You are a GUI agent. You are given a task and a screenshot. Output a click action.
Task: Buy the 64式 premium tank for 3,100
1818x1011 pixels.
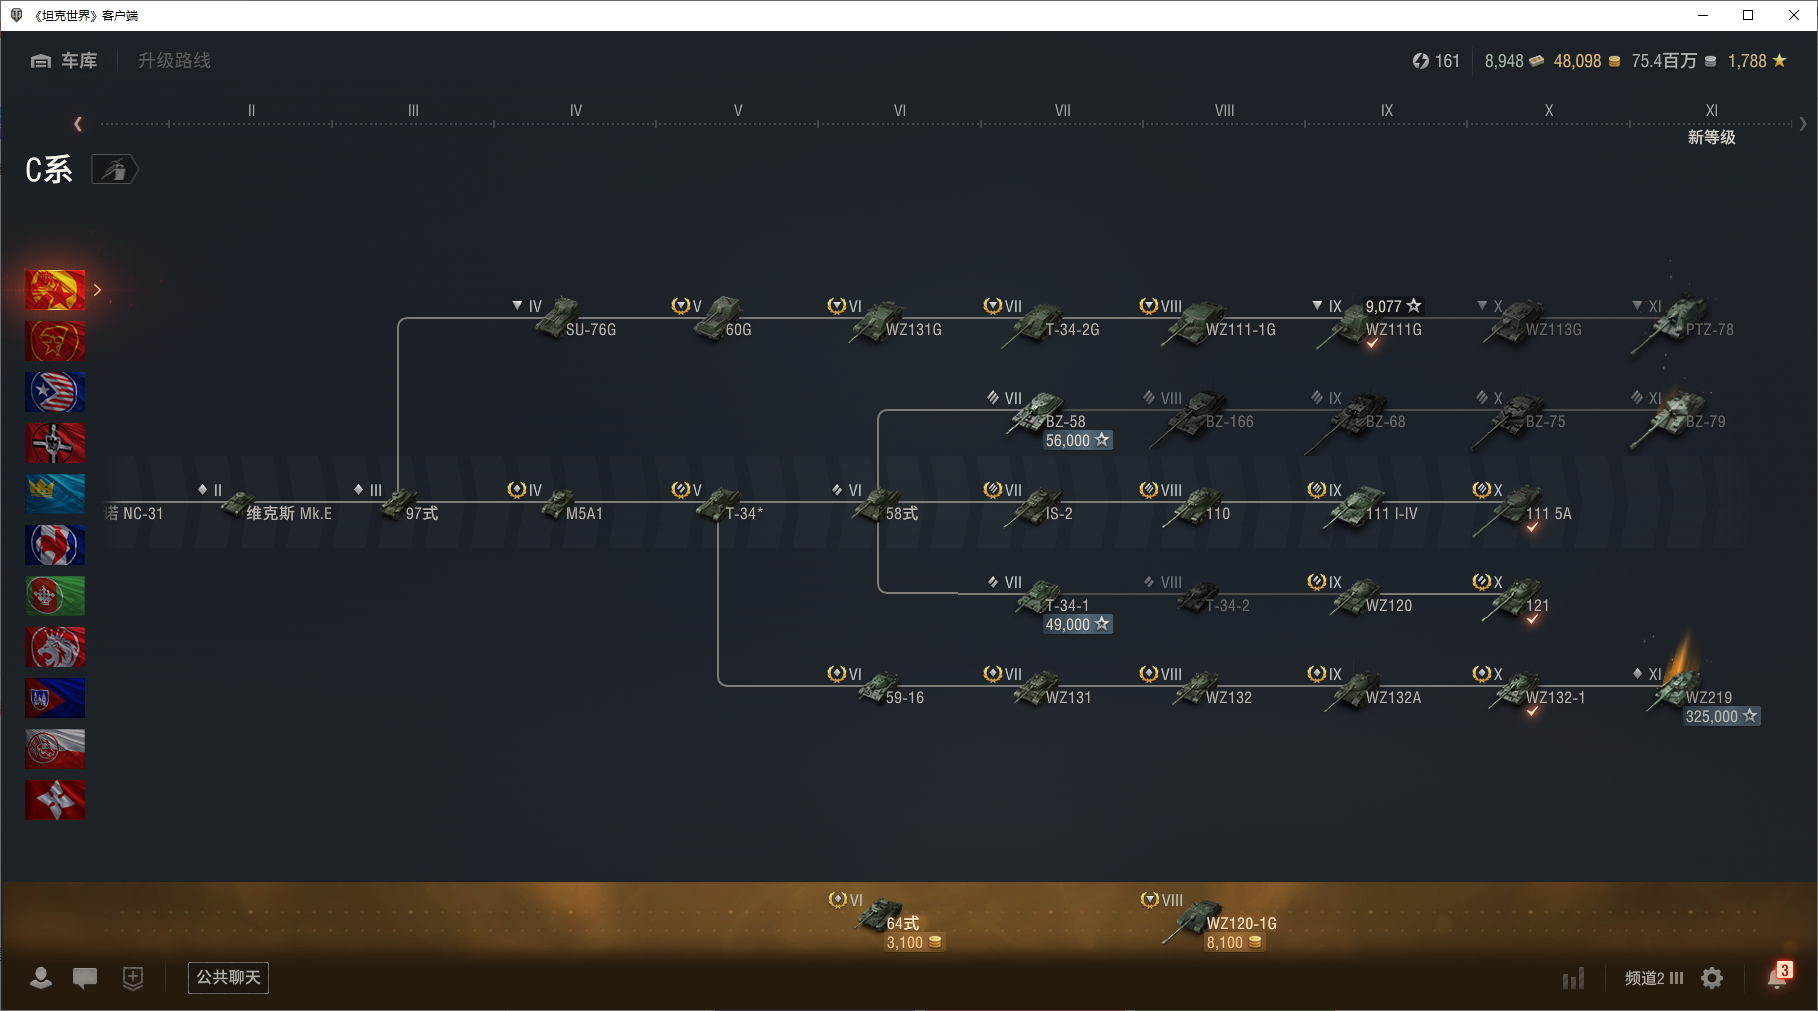[x=913, y=942]
